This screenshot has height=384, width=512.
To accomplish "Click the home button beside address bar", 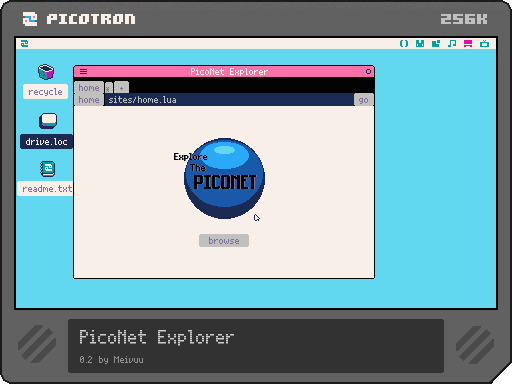I will coord(89,100).
